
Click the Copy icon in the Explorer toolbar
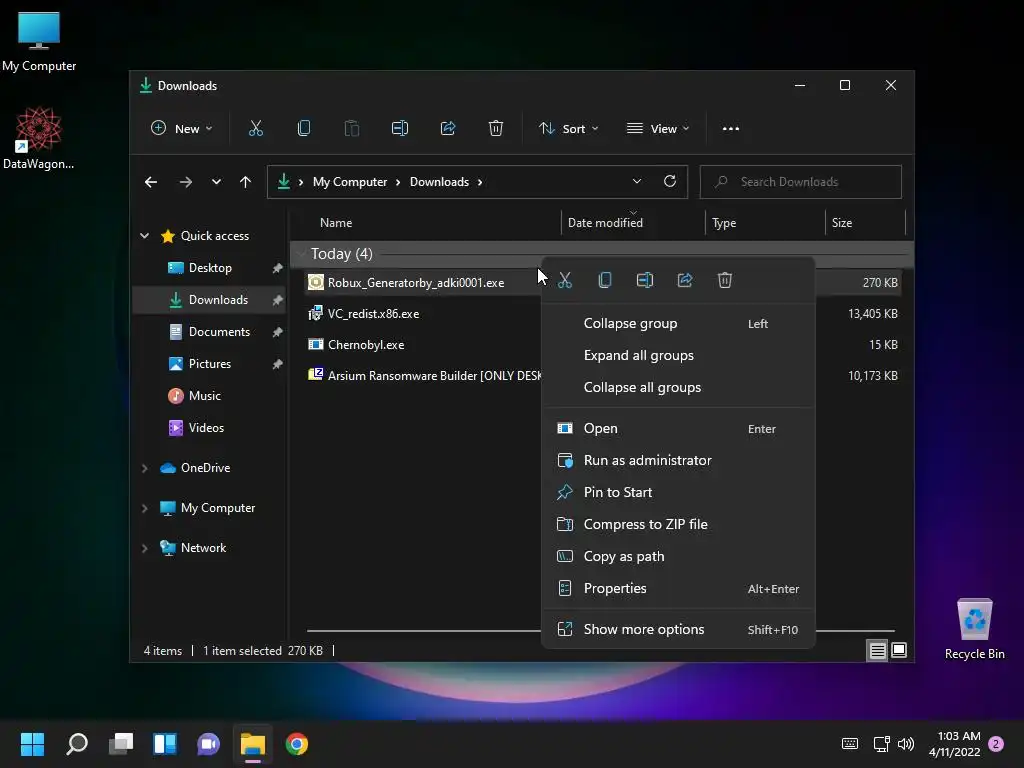coord(304,129)
